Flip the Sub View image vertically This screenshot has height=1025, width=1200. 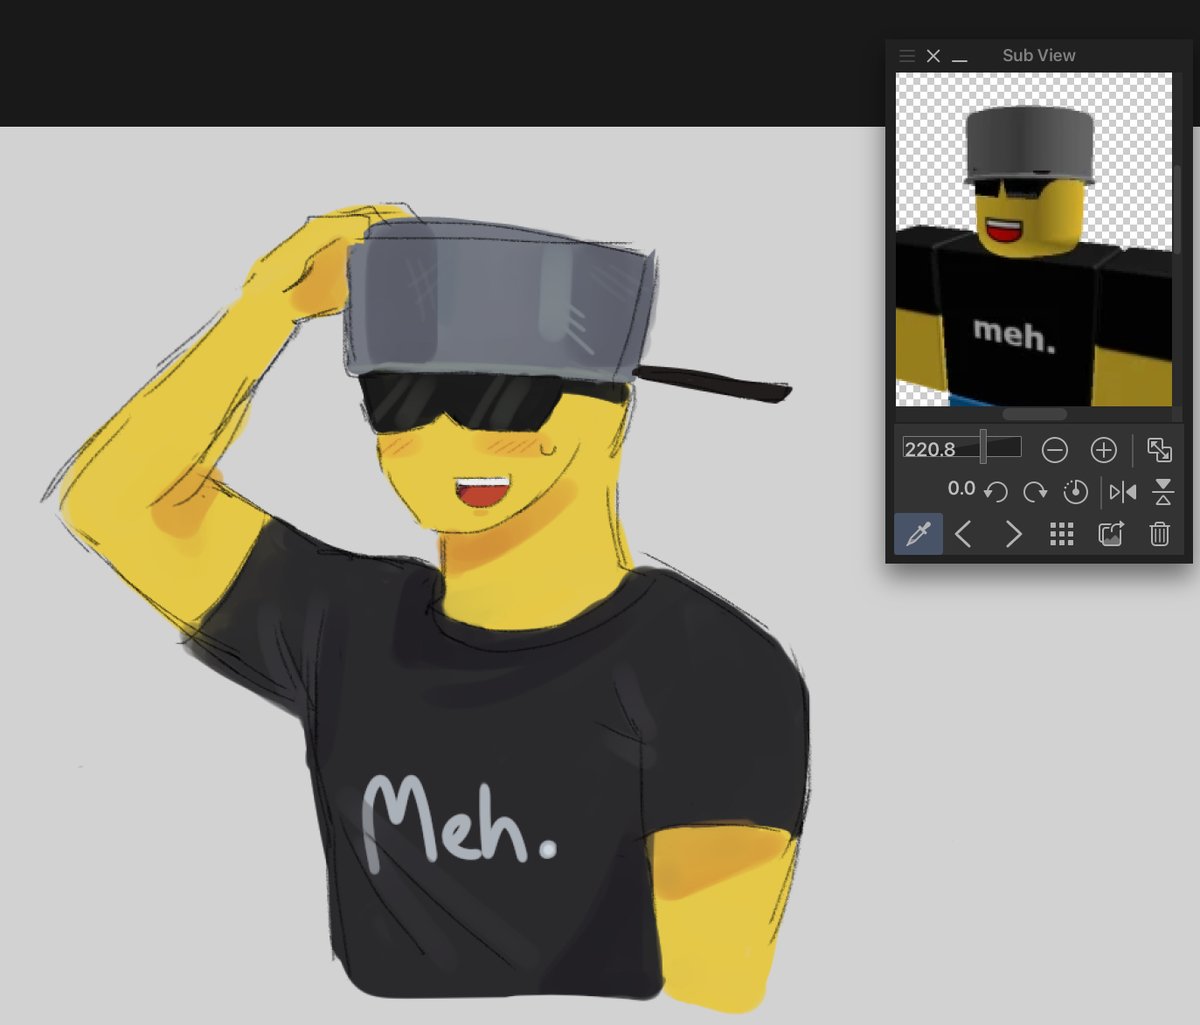tap(1163, 491)
